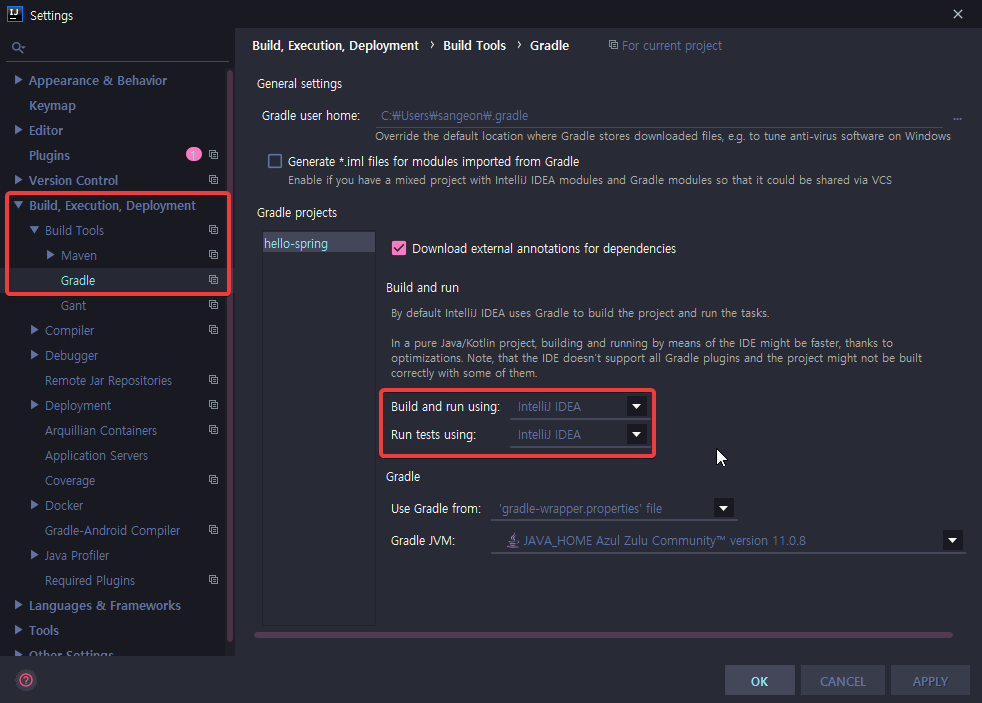Expand Languages & Frameworks section
This screenshot has height=703, width=982.
point(18,605)
